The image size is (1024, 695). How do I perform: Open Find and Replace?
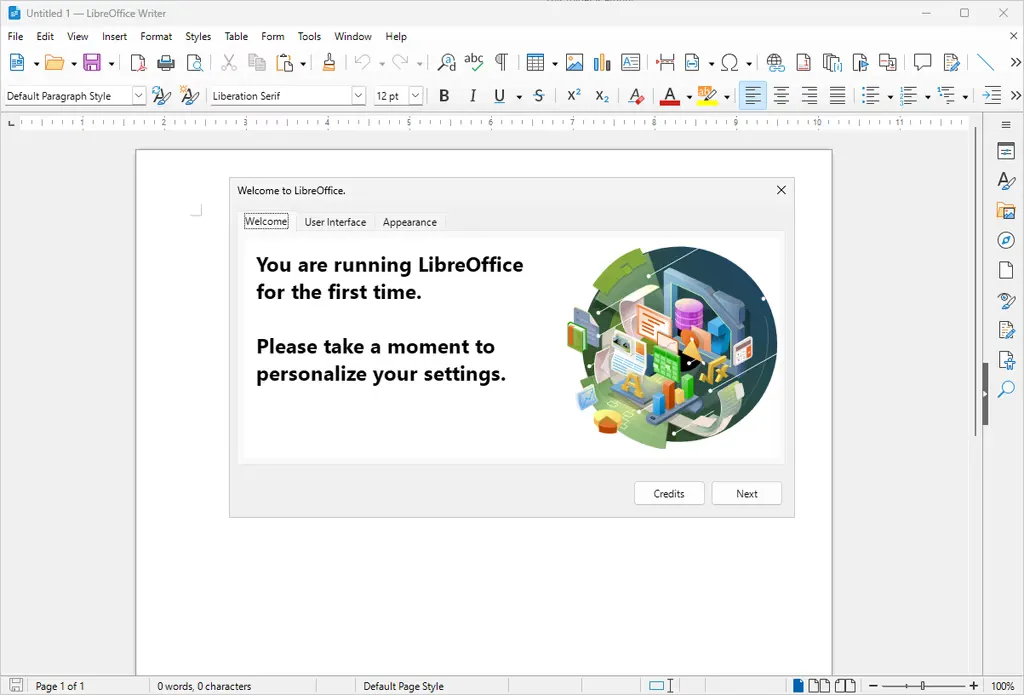pyautogui.click(x=447, y=63)
